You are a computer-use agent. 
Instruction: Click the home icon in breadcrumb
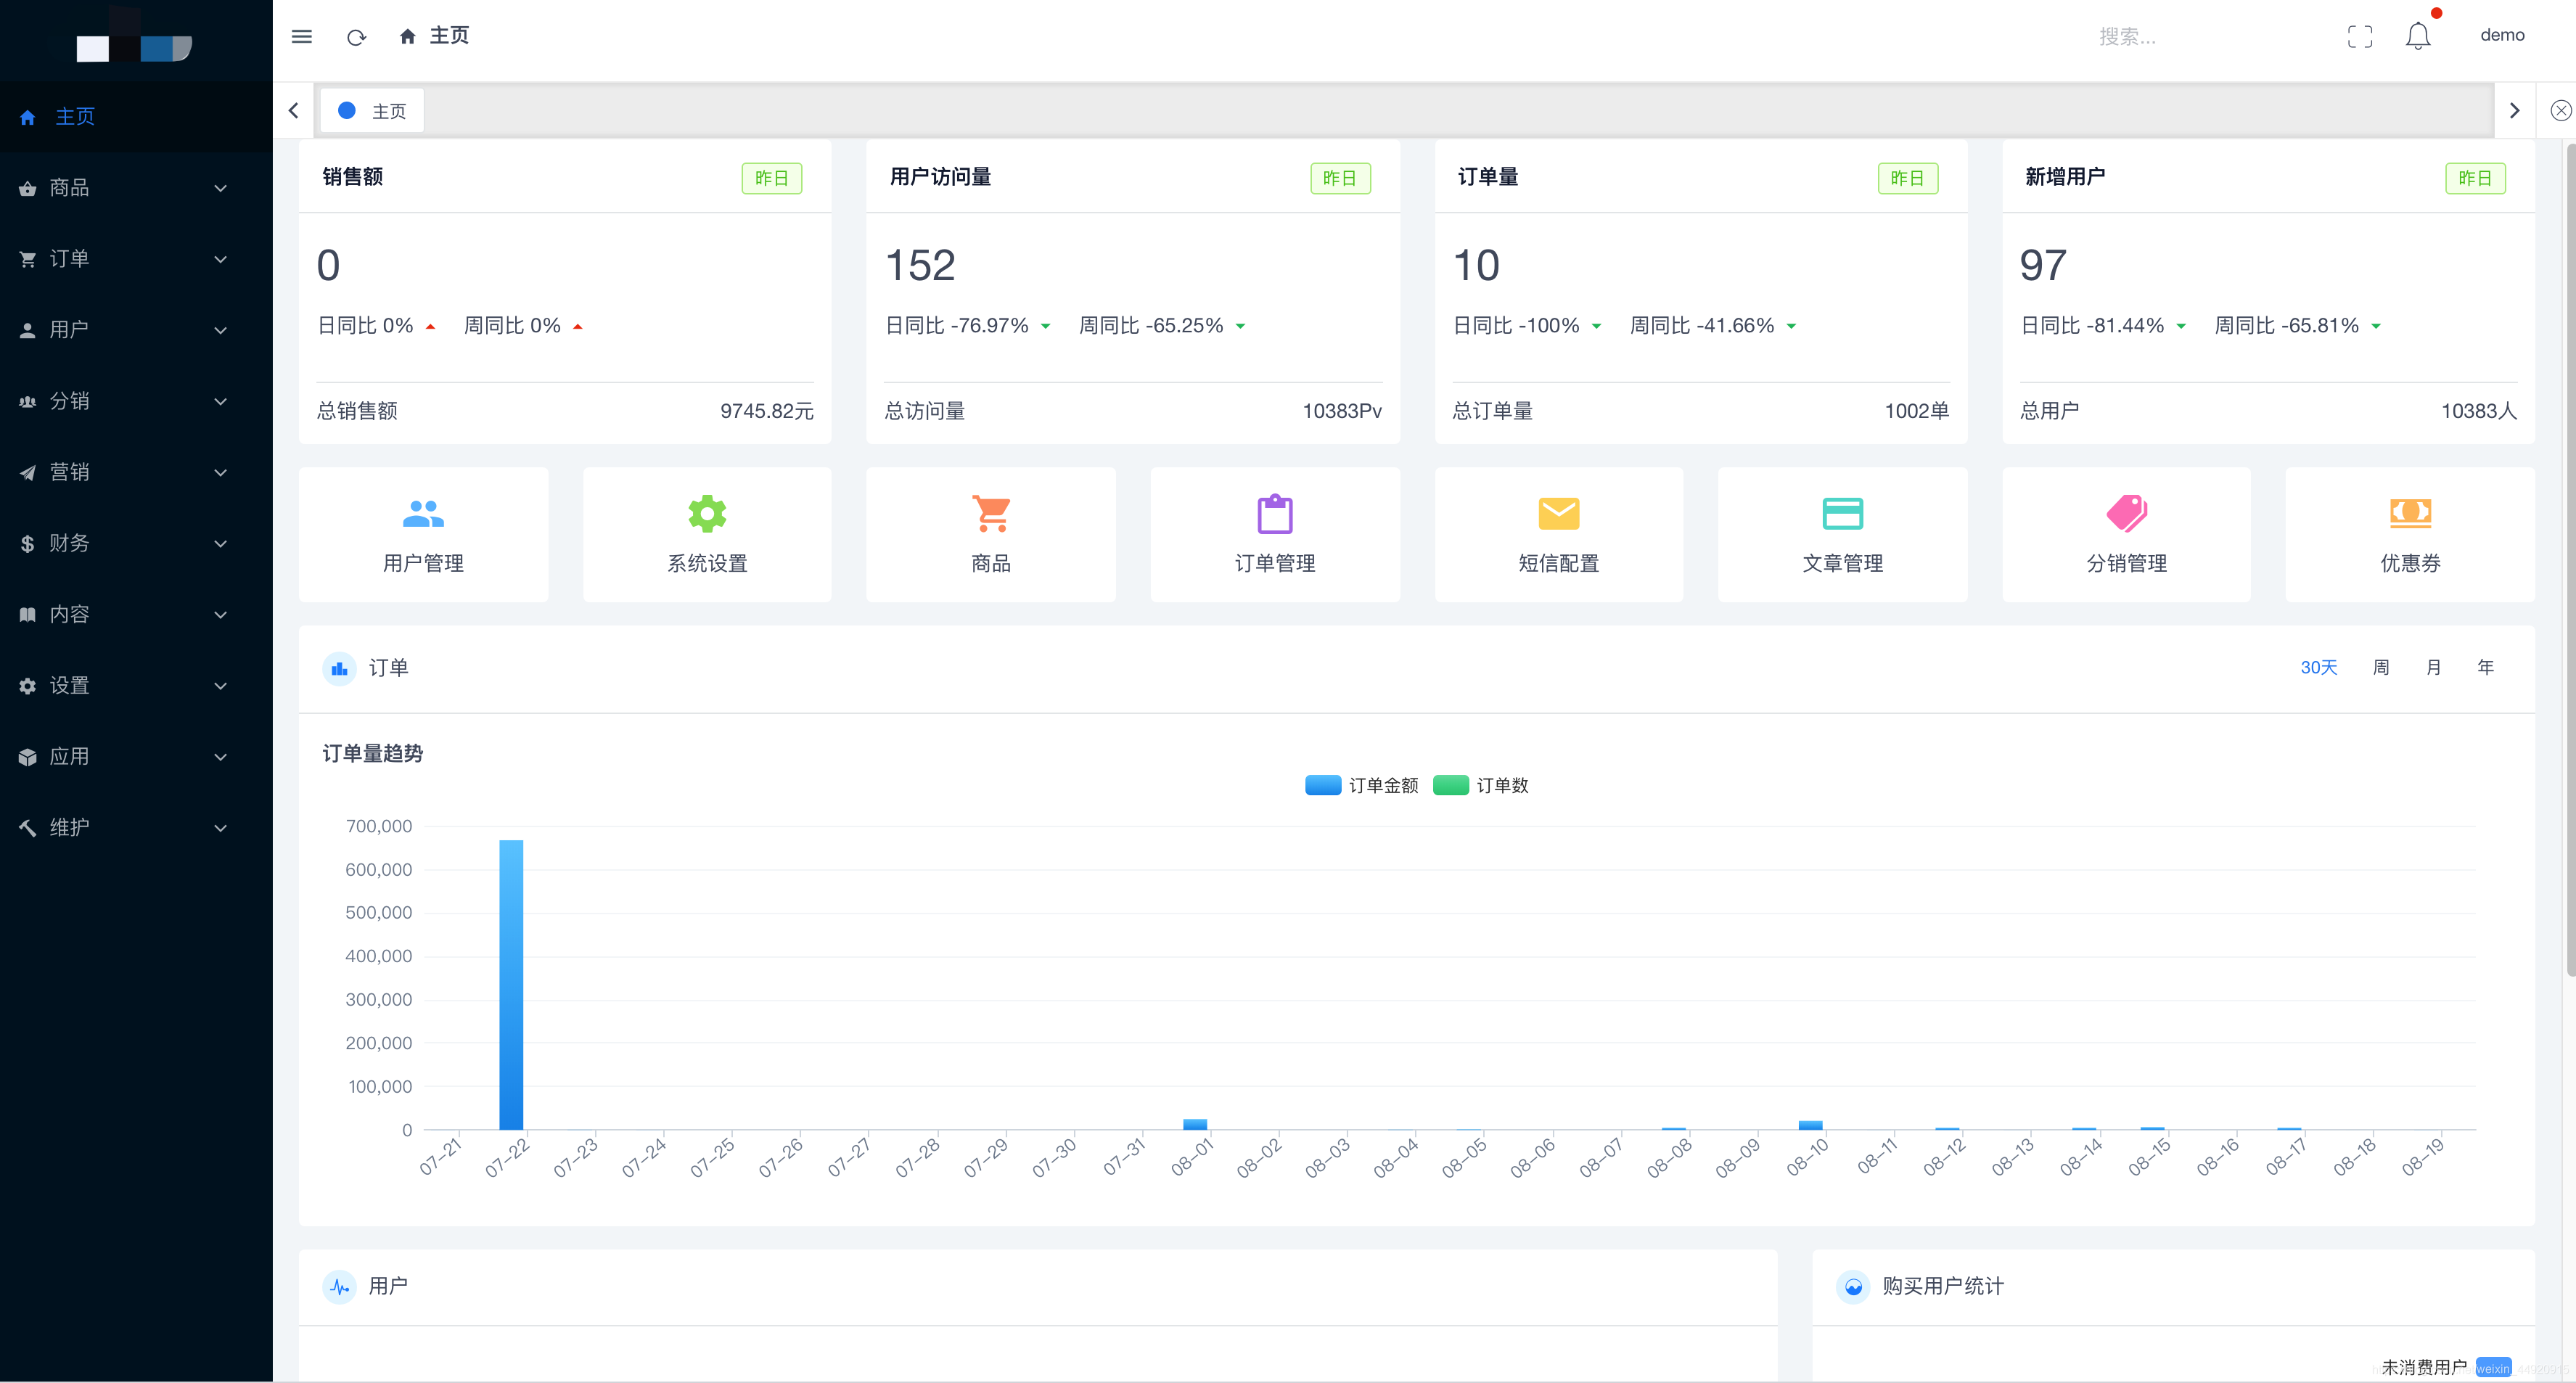[x=407, y=36]
